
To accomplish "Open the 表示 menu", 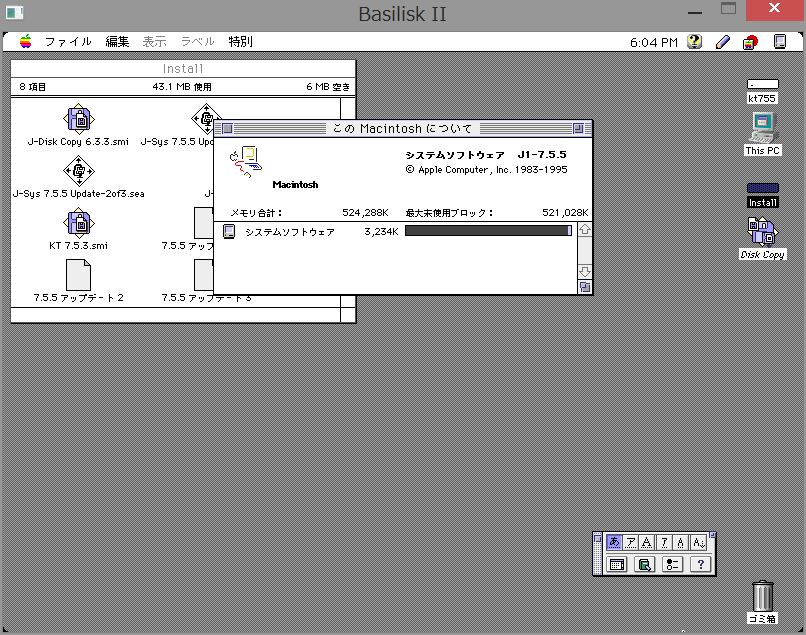I will [x=154, y=42].
